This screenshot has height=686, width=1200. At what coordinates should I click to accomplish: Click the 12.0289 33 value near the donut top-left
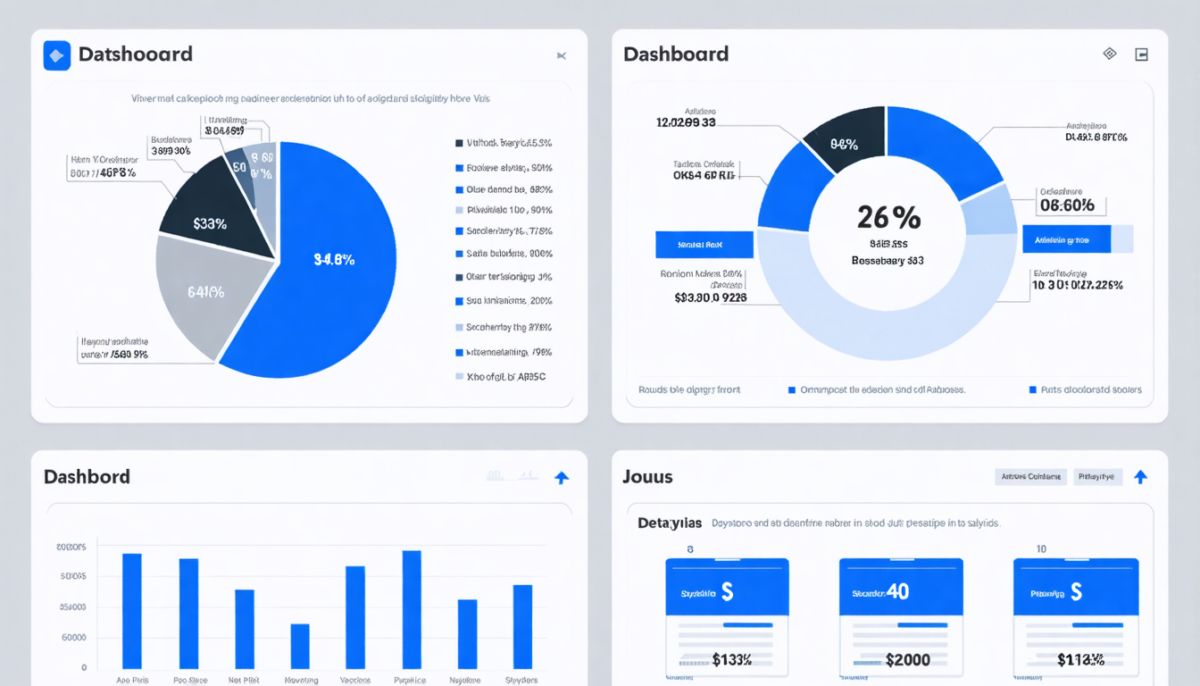click(x=685, y=123)
